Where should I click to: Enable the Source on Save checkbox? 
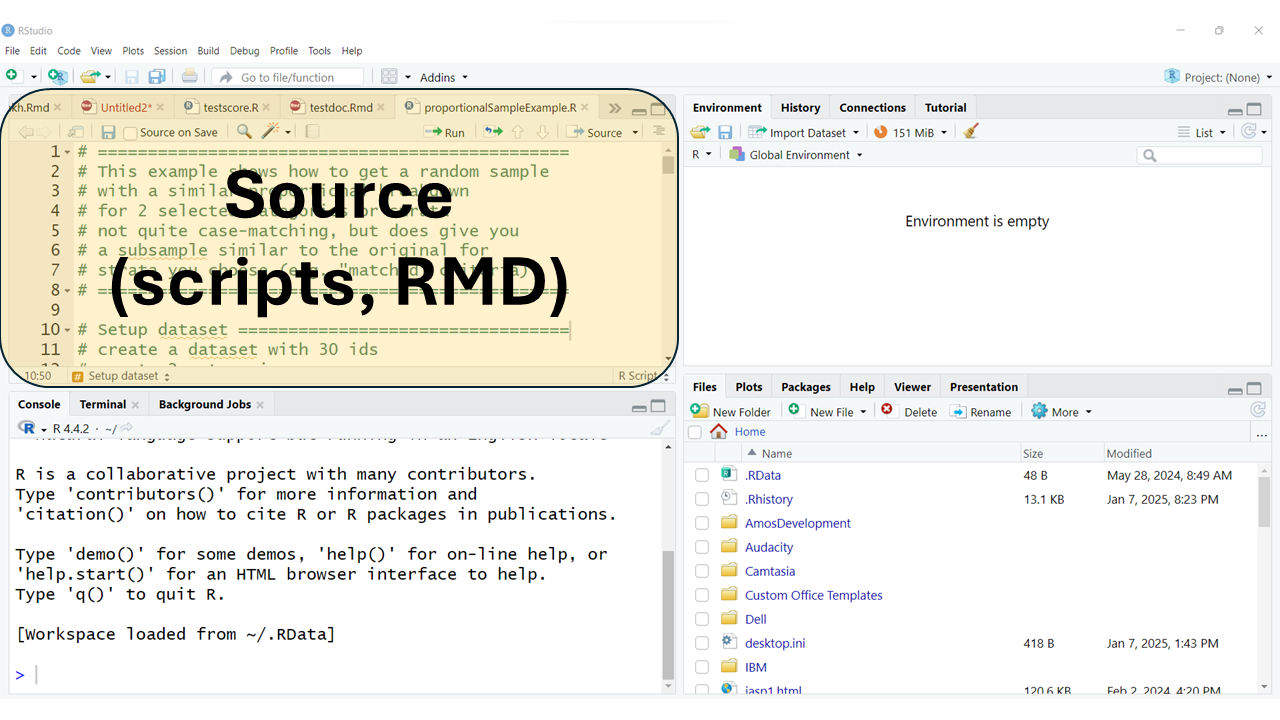click(x=130, y=133)
